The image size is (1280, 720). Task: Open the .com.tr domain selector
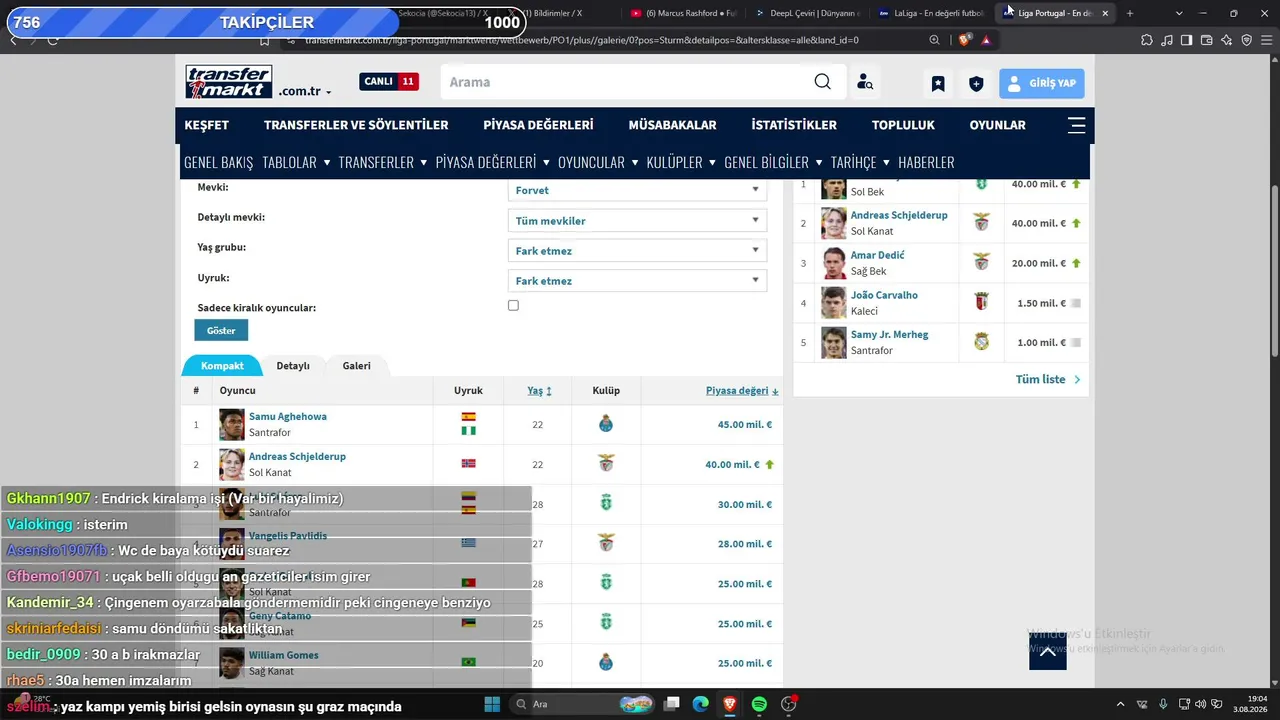305,91
